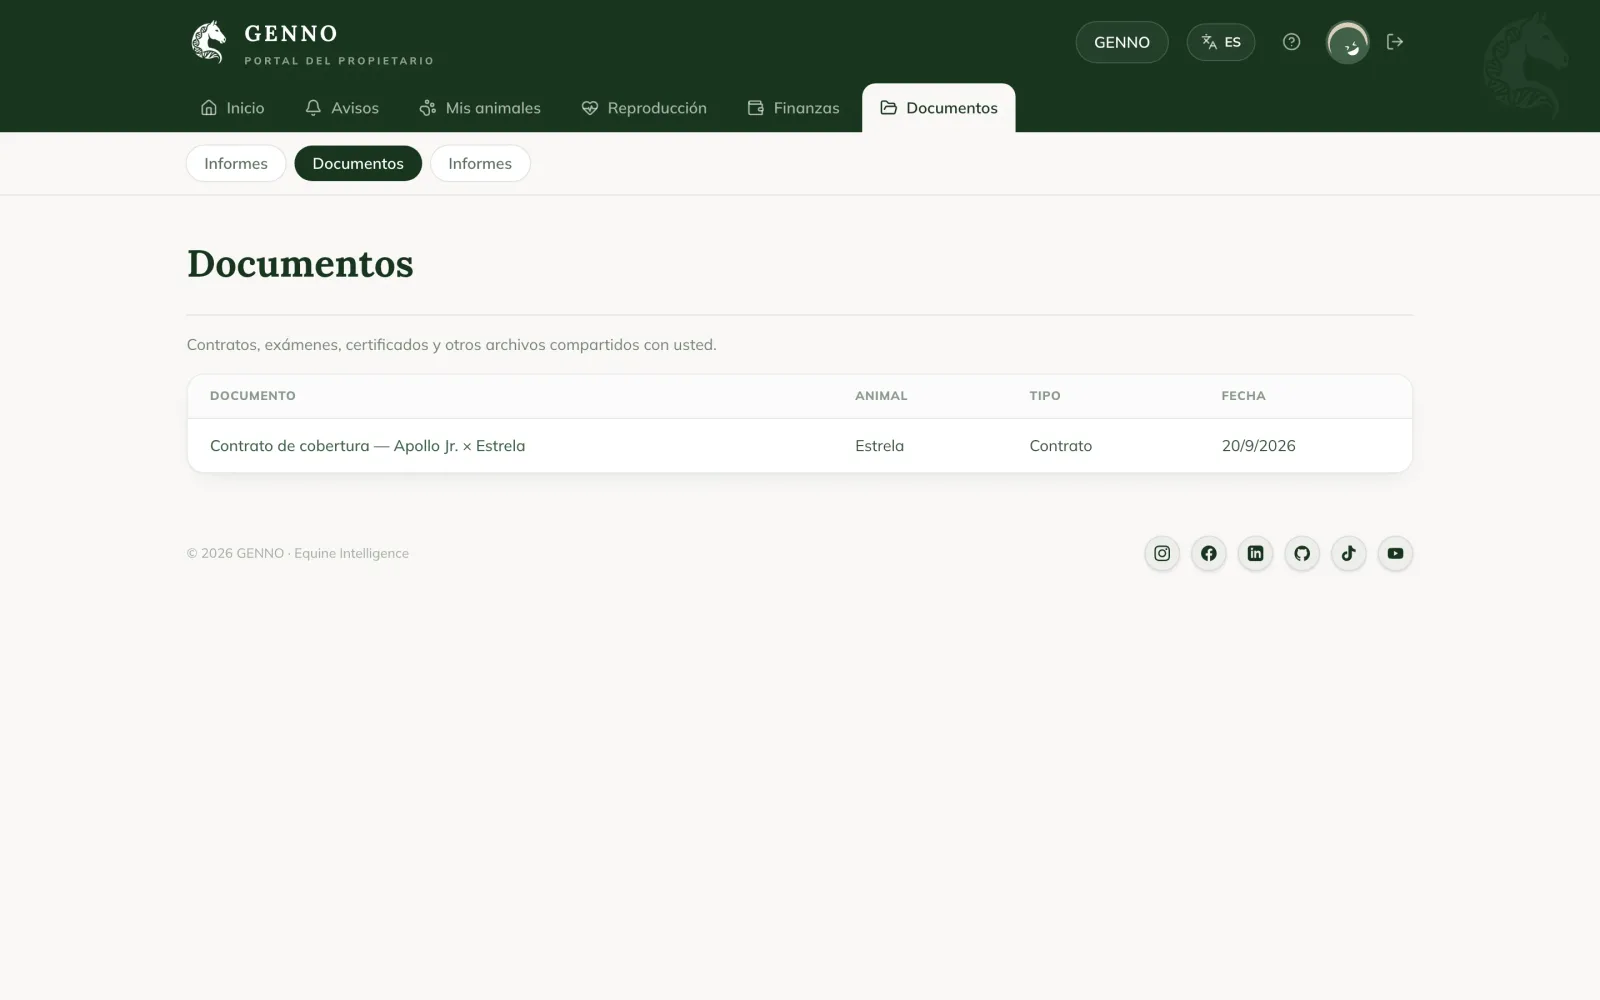
Task: Click the PORTAL DEL PROPIETARIO subtitle
Action: (x=339, y=61)
